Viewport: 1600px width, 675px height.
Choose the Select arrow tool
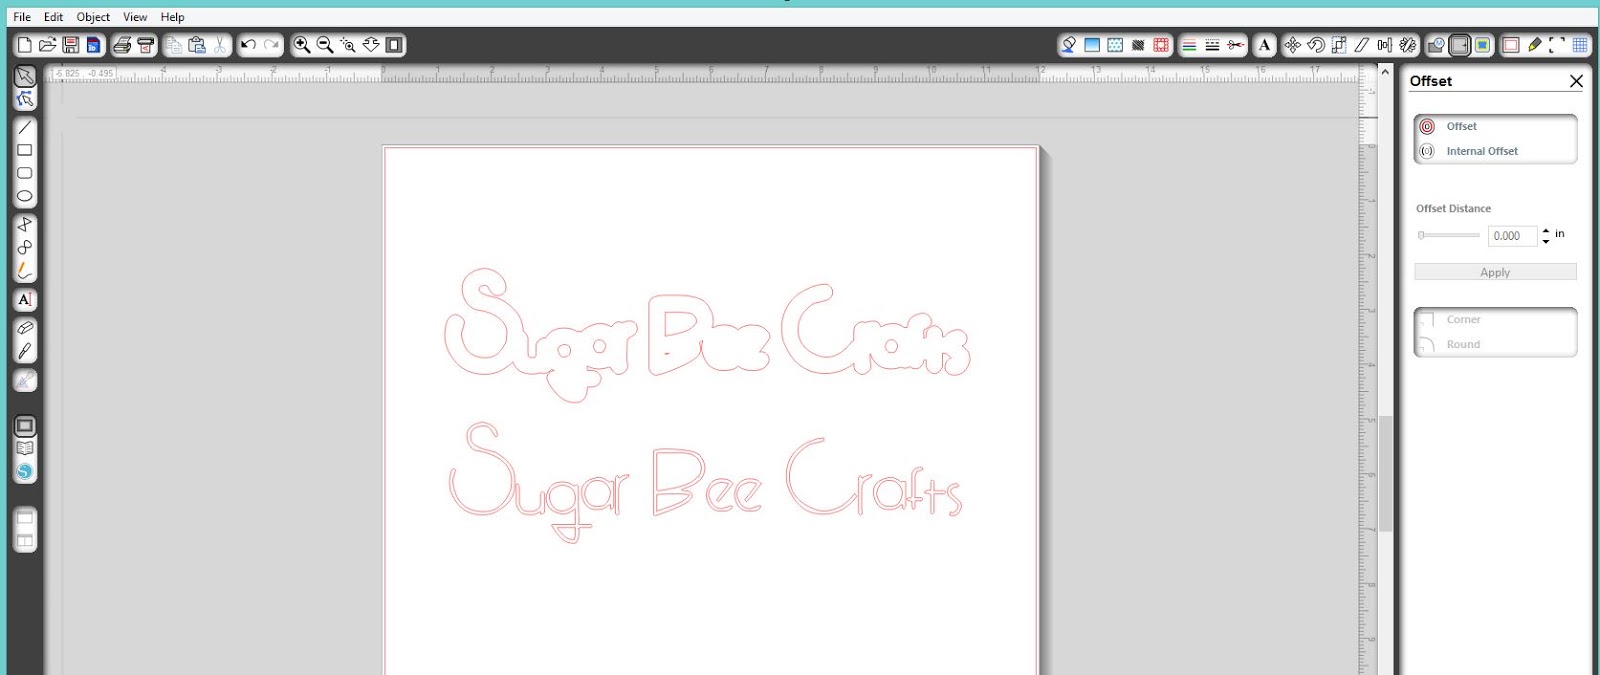pyautogui.click(x=25, y=76)
